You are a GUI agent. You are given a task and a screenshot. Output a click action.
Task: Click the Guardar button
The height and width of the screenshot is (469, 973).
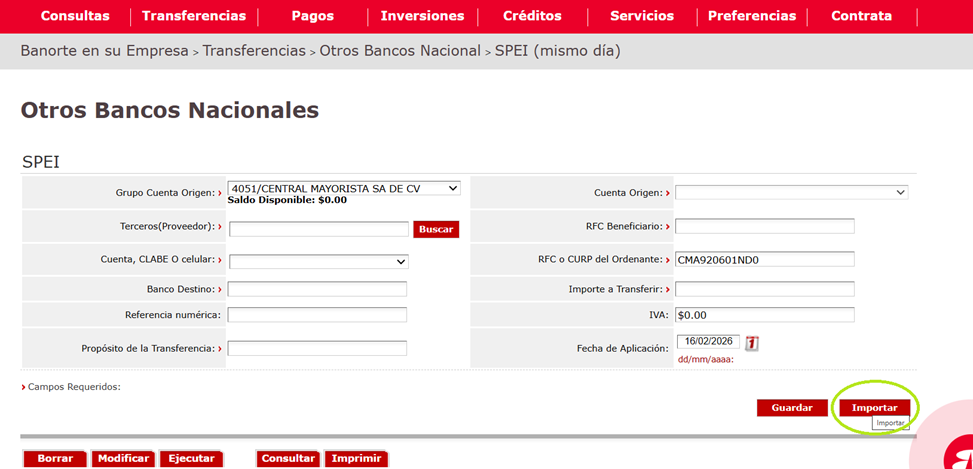point(792,408)
